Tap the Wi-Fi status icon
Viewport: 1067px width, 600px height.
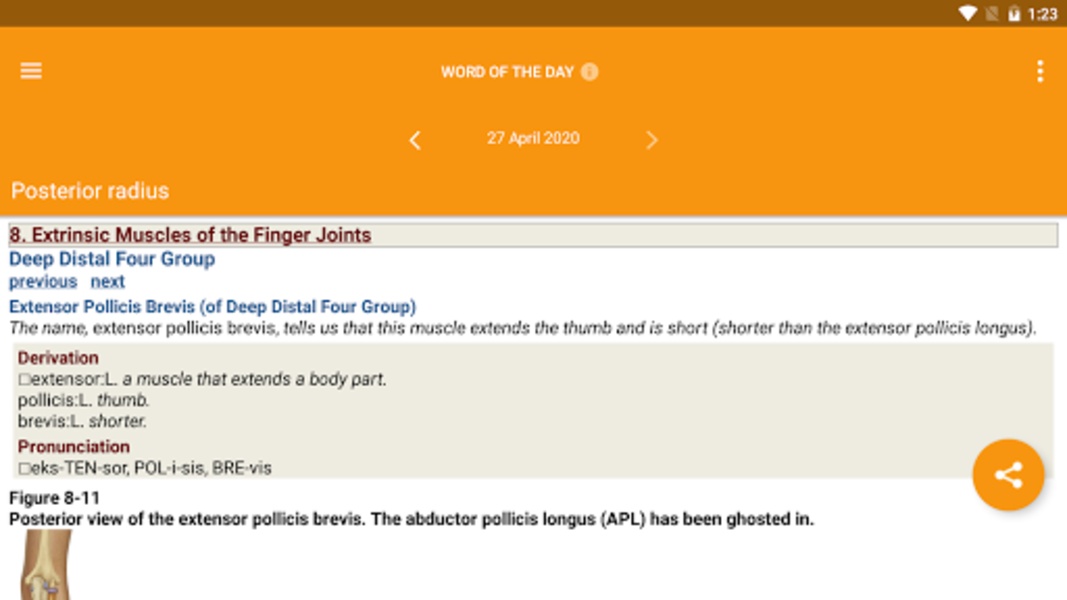(x=967, y=14)
